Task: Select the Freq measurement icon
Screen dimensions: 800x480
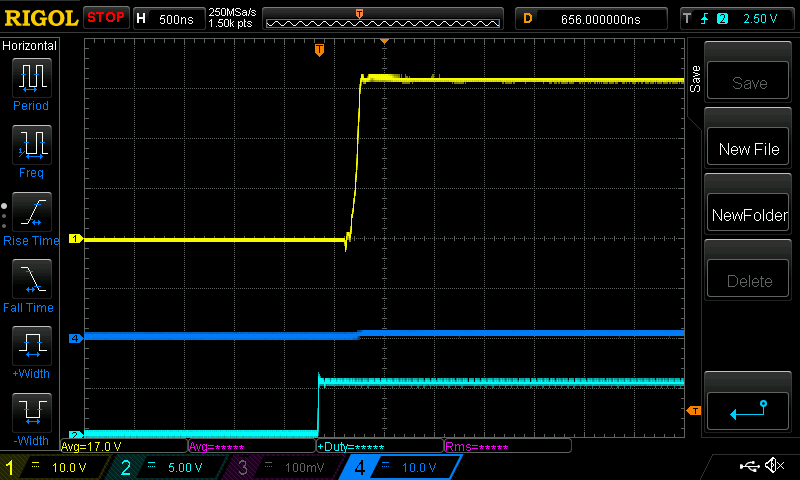Action: tap(31, 144)
